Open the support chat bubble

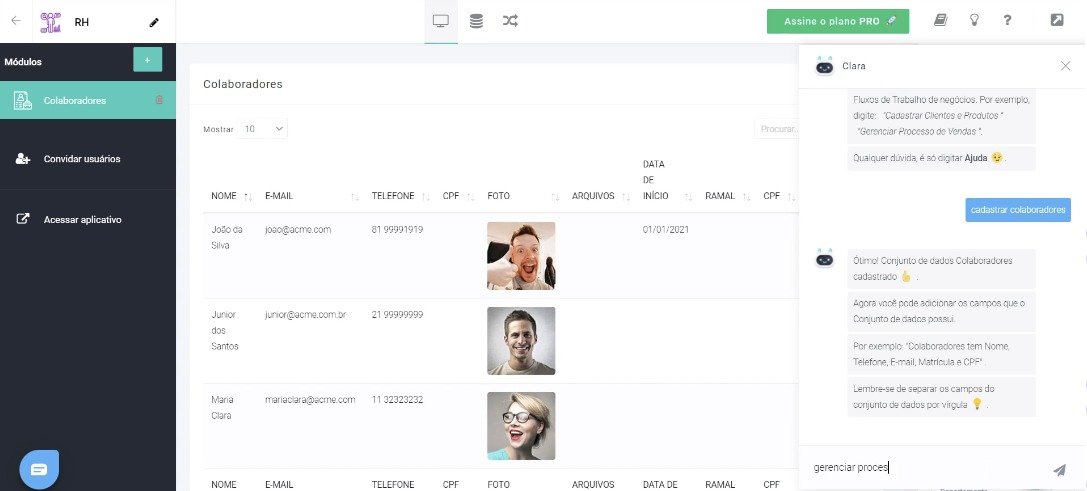pyautogui.click(x=40, y=470)
